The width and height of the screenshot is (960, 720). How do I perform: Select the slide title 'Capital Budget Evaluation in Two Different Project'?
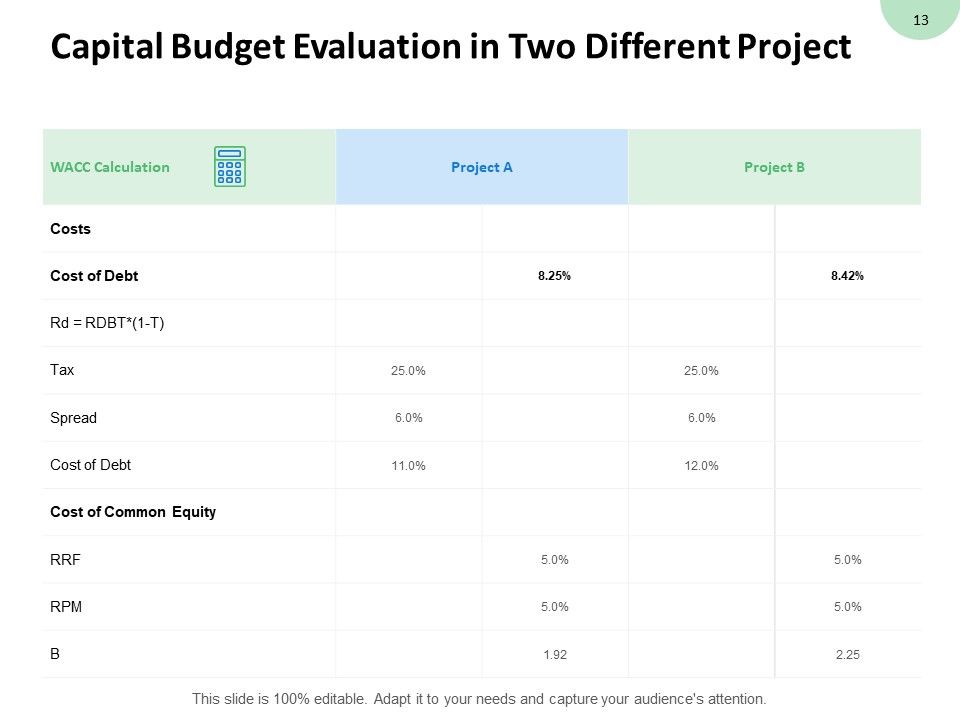(x=451, y=47)
